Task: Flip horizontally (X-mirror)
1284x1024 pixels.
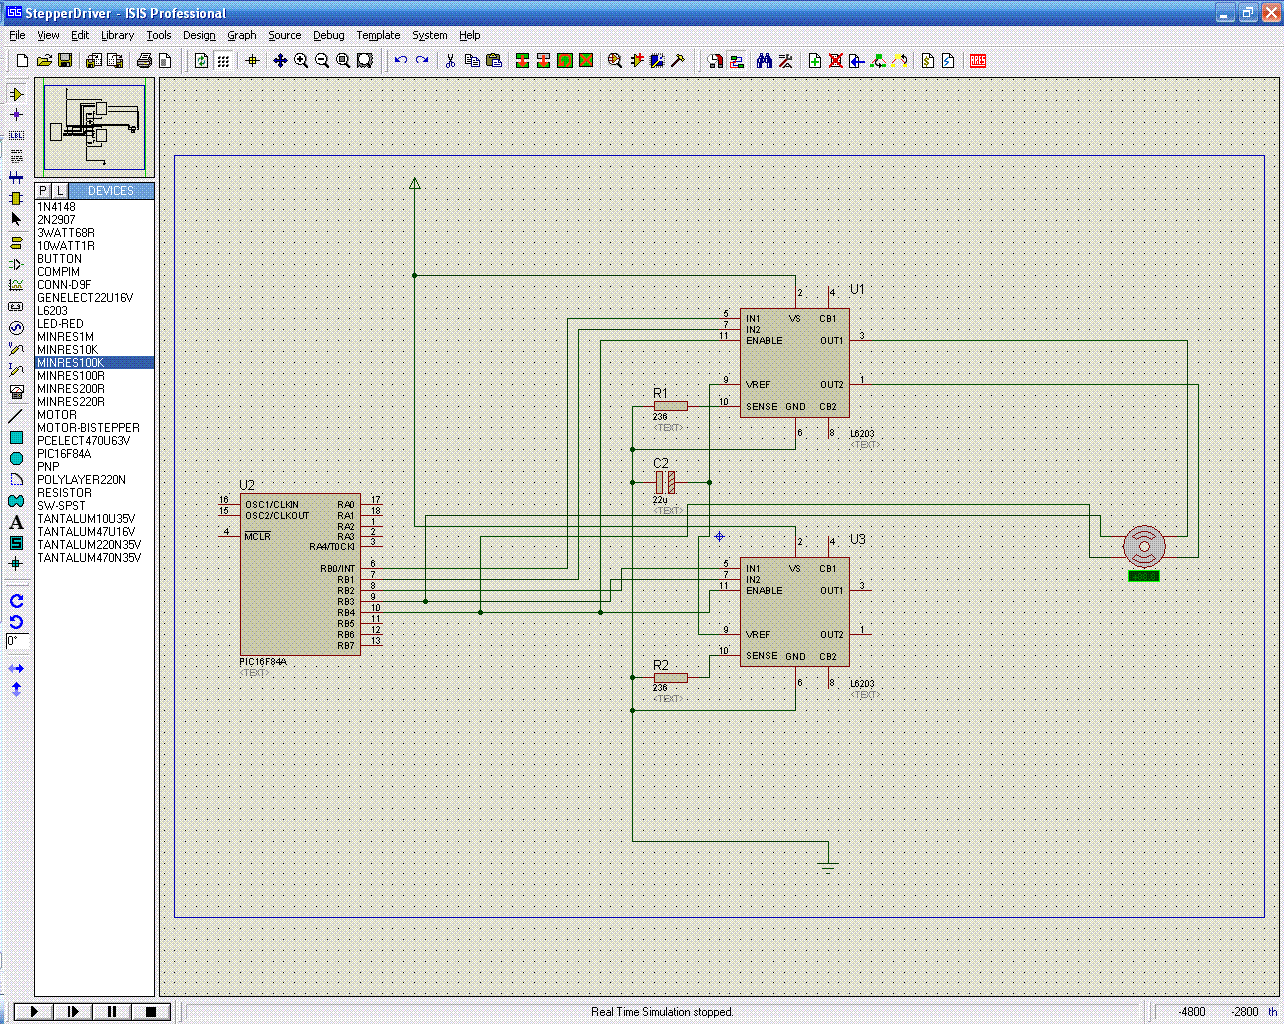Action: 16,668
